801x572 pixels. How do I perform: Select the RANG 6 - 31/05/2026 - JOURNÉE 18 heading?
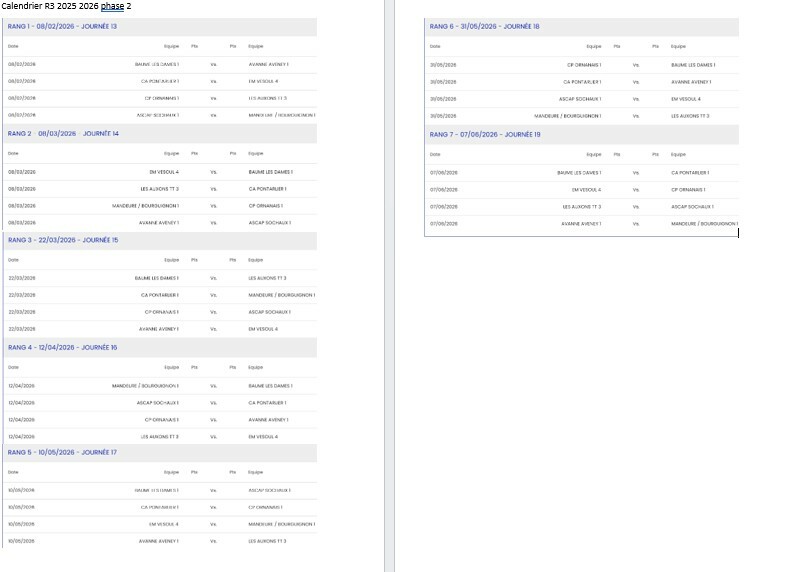(484, 26)
